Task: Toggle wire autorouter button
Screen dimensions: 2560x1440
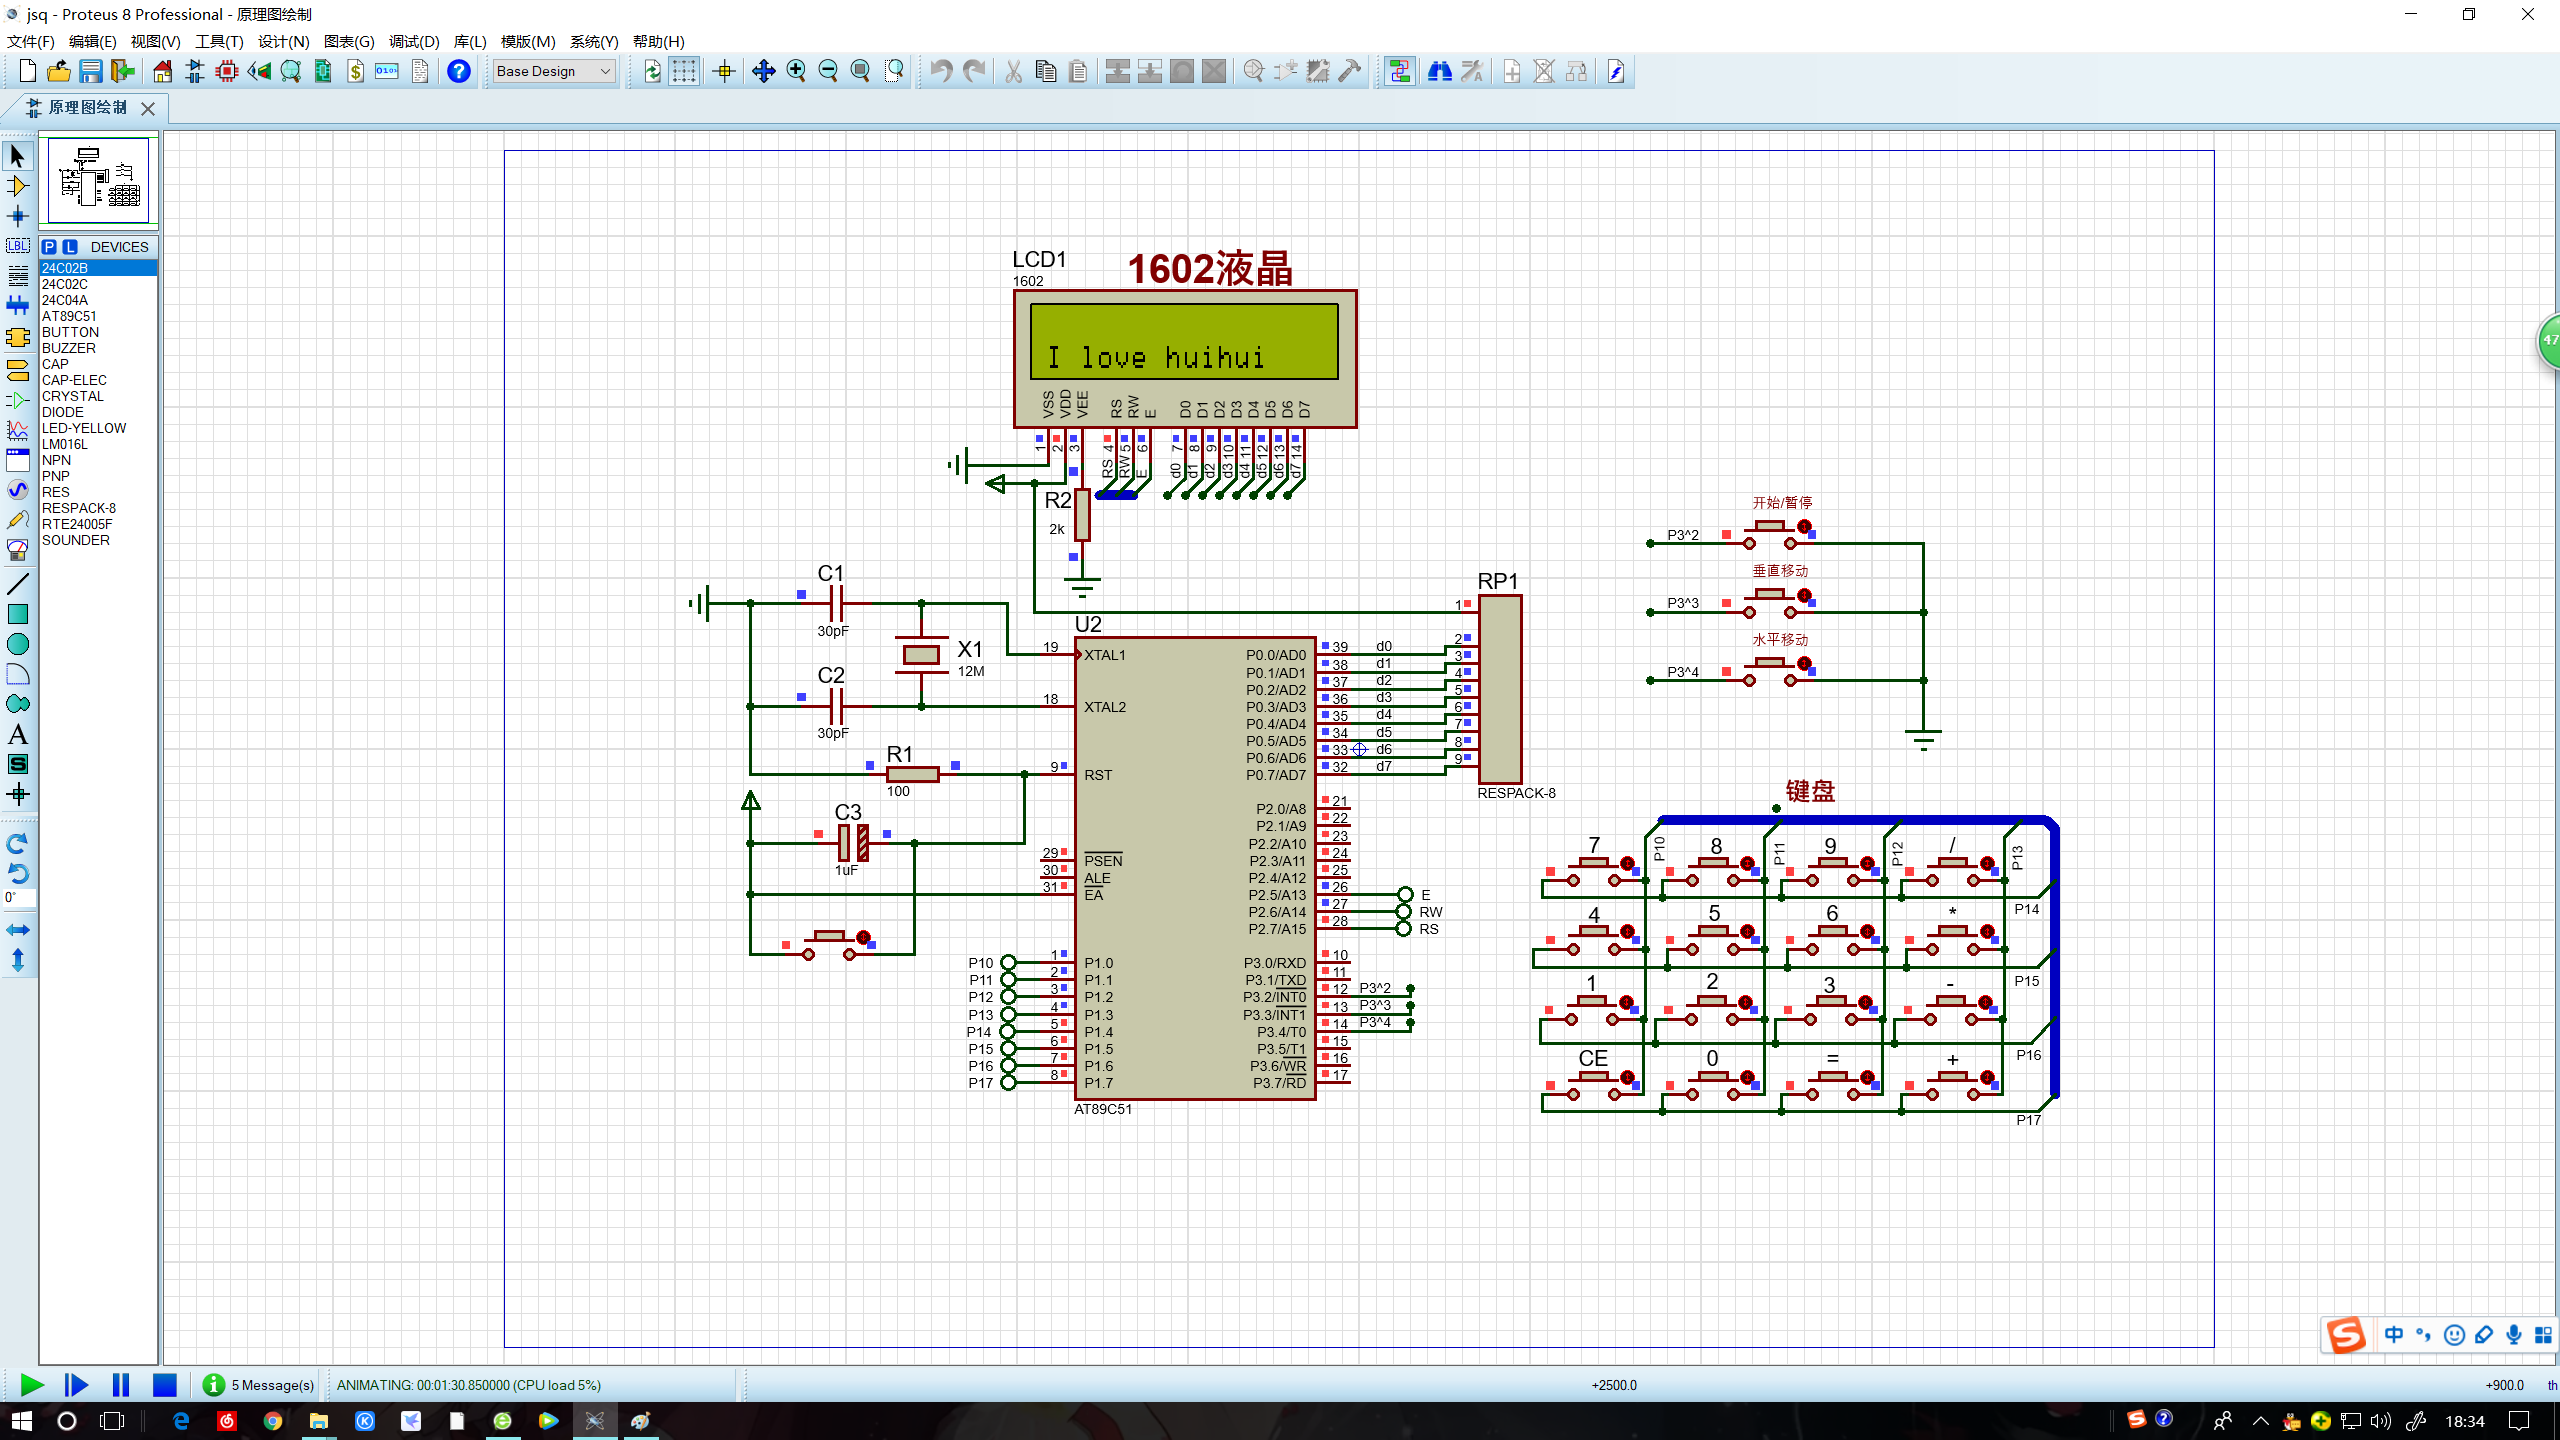Action: [x=1399, y=71]
